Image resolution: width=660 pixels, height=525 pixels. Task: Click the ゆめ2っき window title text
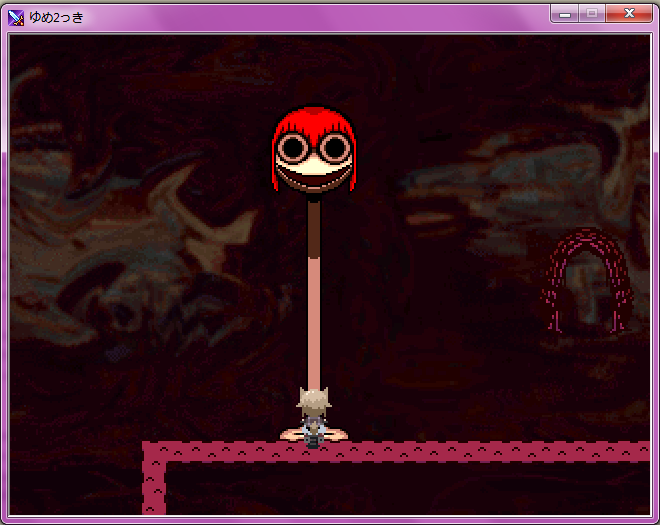click(x=56, y=18)
